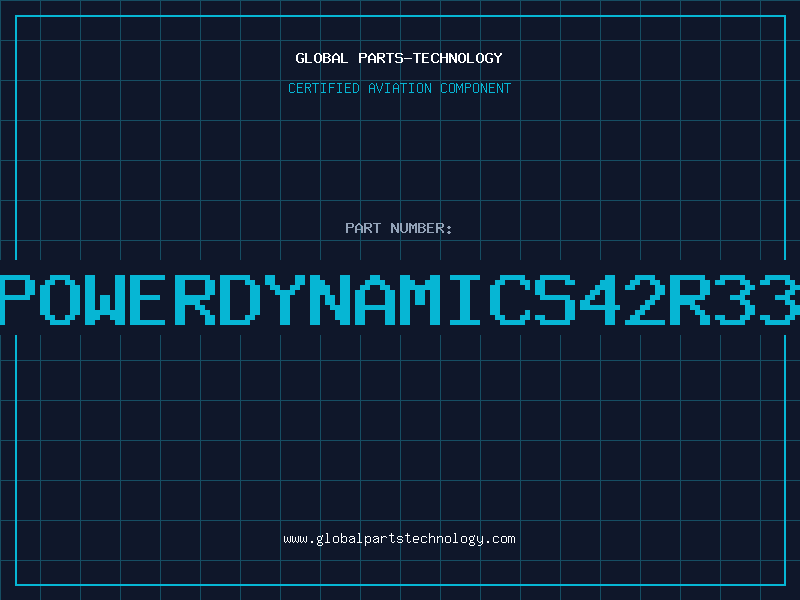Screen dimensions: 800x600
Task: Select the CERTIFIED AVIATION COMPONENT subtitle
Action: click(x=399, y=88)
